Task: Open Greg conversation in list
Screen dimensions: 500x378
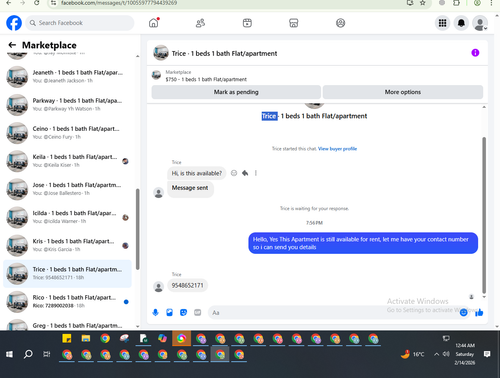Action: 67,325
